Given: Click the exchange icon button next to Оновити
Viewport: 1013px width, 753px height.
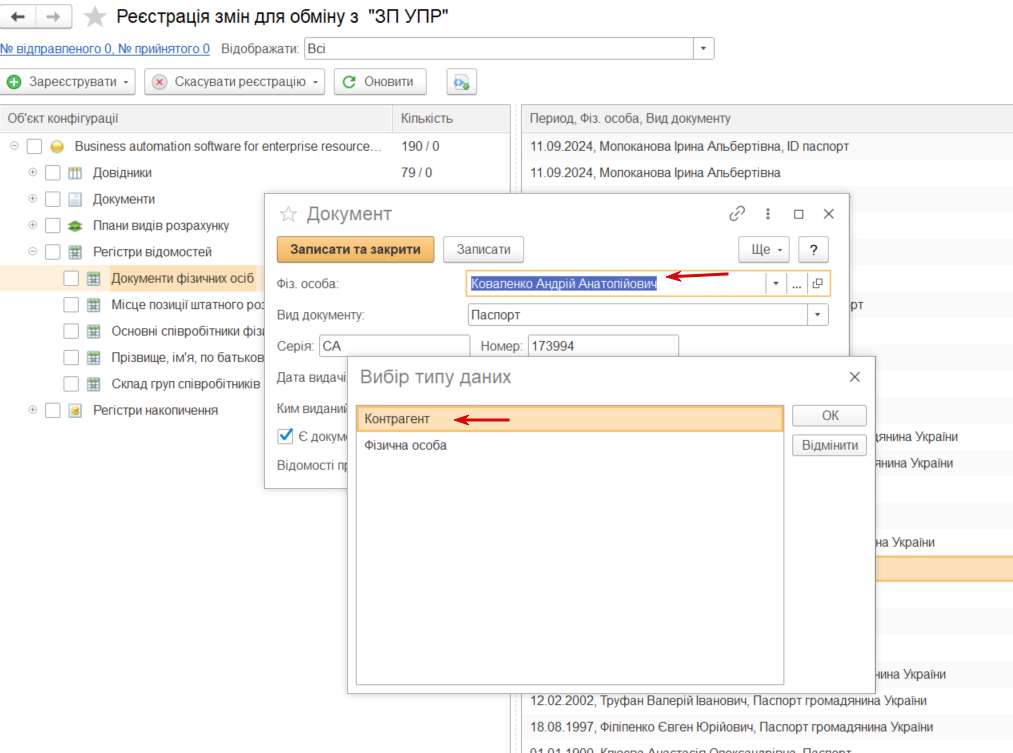Looking at the screenshot, I should 461,82.
